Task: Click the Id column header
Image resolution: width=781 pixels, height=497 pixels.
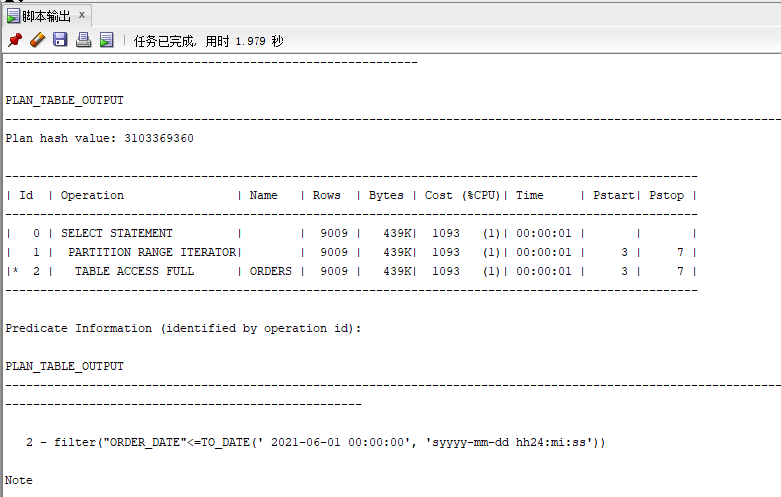Action: 26,195
